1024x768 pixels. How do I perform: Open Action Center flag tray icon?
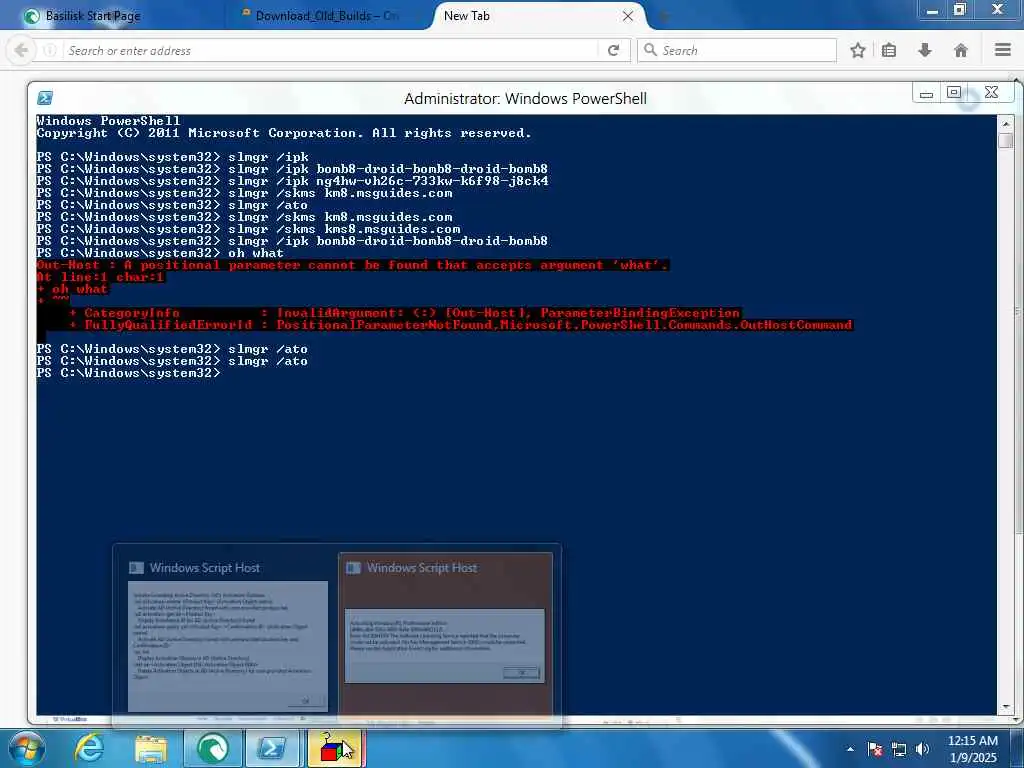875,749
